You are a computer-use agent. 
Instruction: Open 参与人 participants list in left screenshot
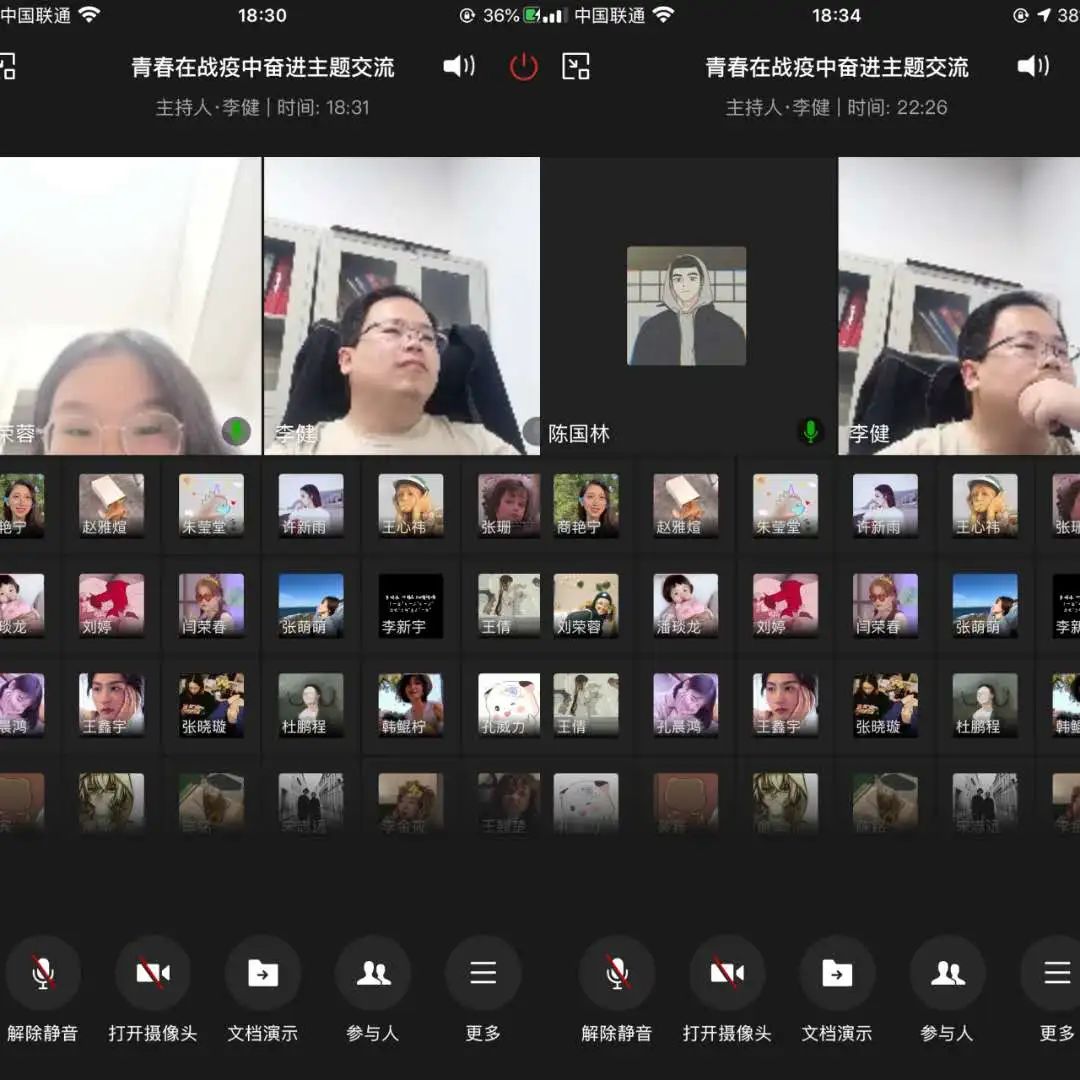[373, 973]
